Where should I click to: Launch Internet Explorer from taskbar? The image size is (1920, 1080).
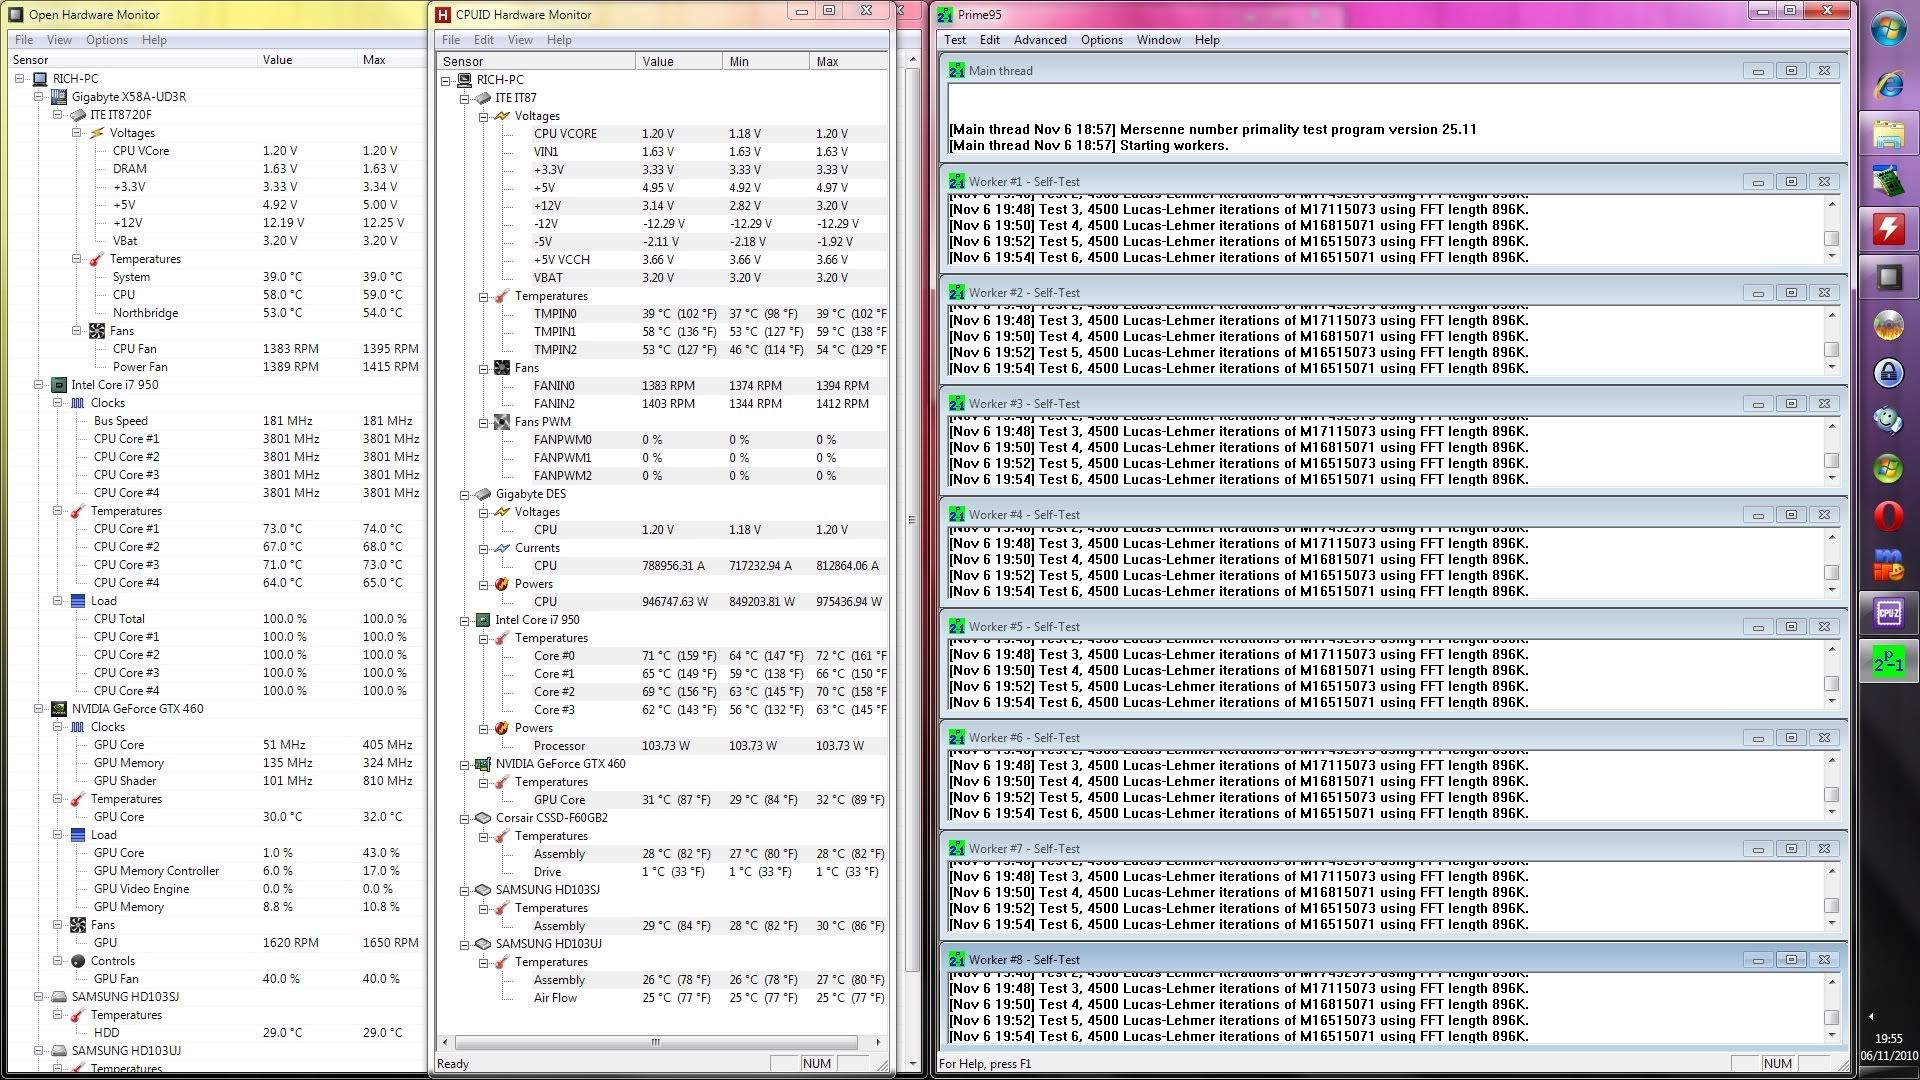click(x=1888, y=84)
